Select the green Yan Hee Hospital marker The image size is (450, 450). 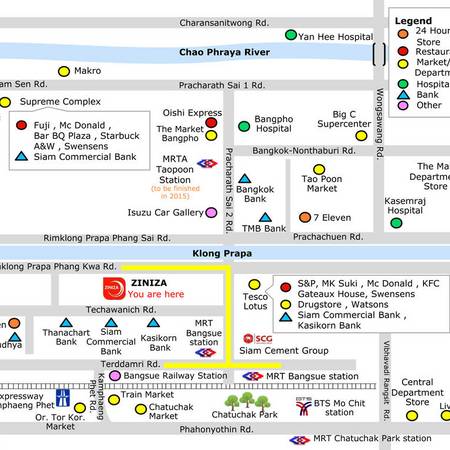291,35
